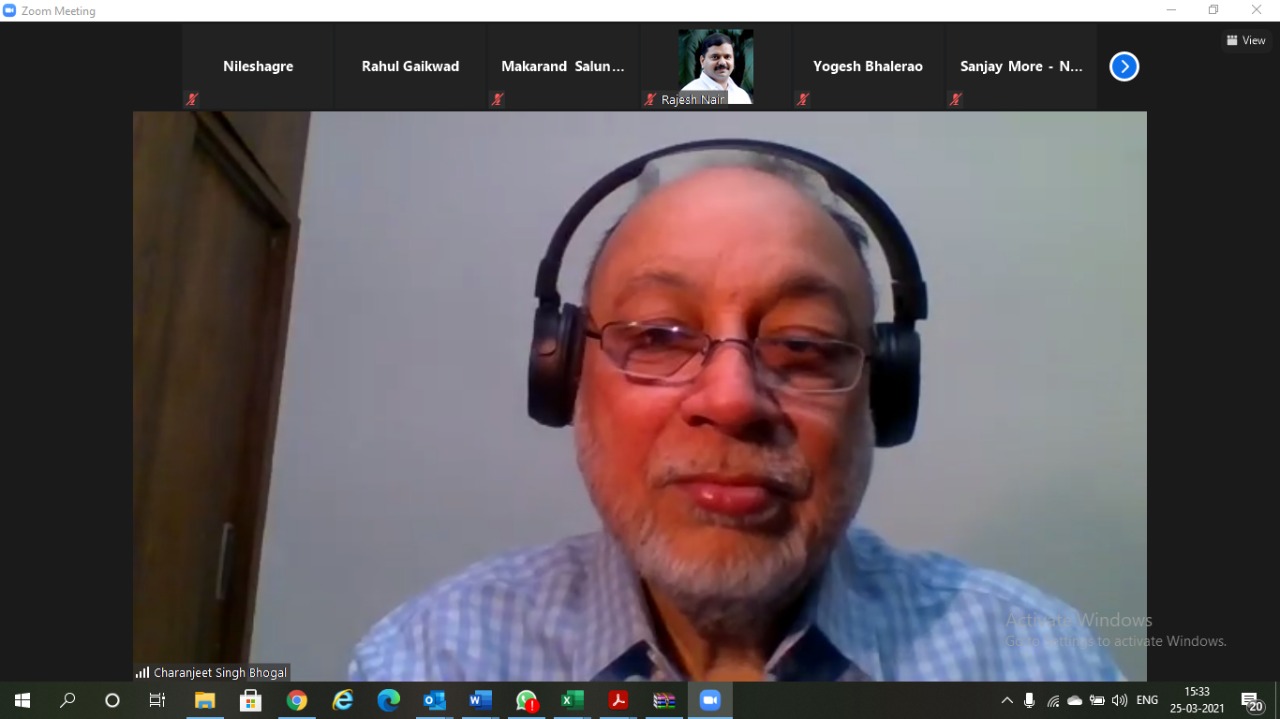
Task: Open the Windows notification center
Action: pos(1252,701)
